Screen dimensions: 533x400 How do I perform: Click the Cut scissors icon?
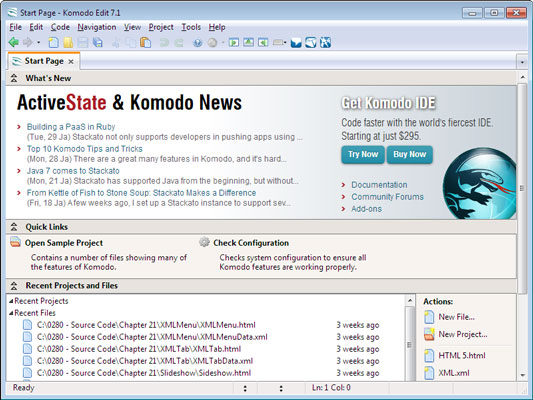(116, 42)
